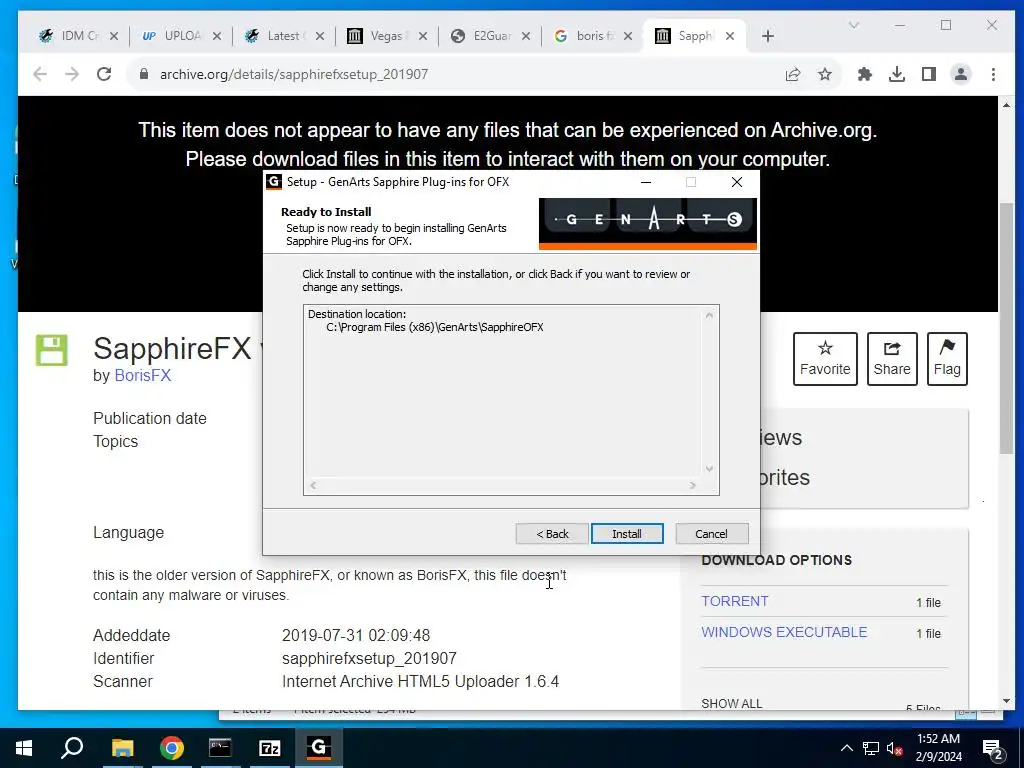
Task: Open the taskbar clock and date
Action: click(938, 748)
